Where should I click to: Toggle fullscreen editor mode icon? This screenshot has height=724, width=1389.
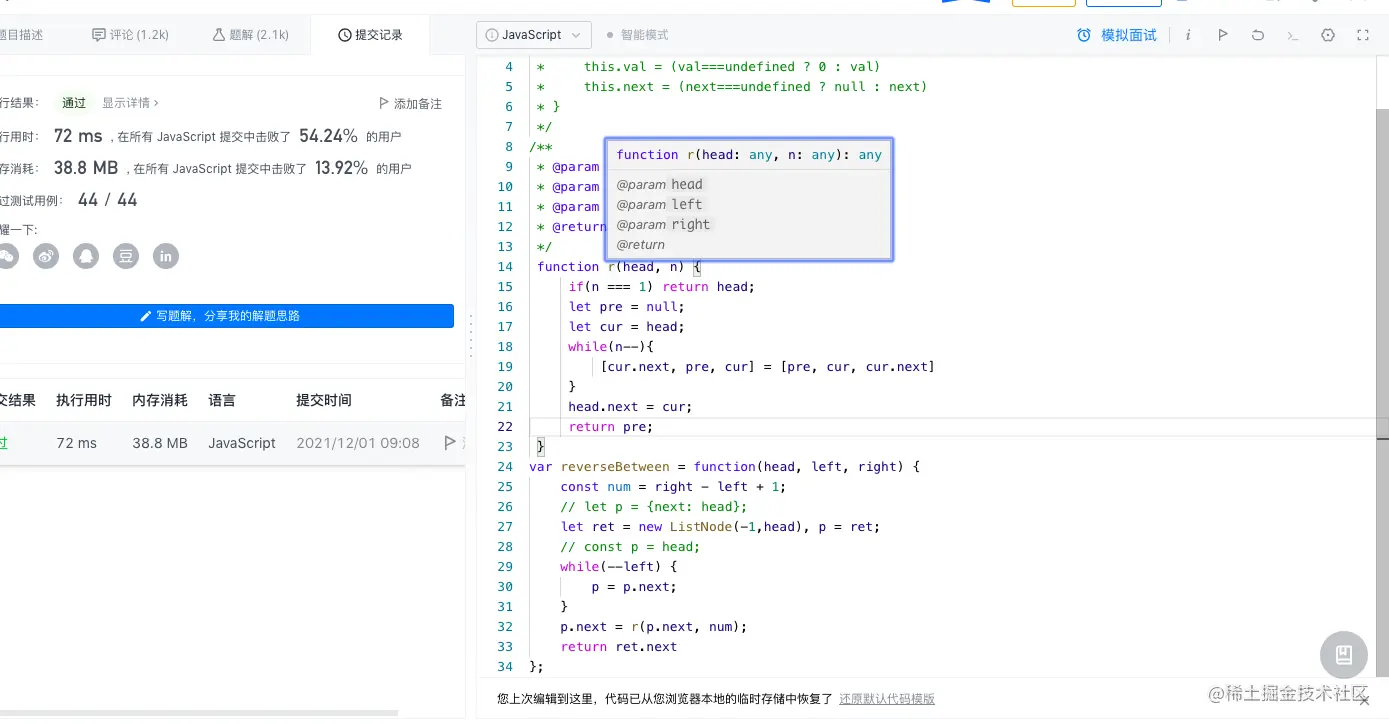click(1363, 35)
